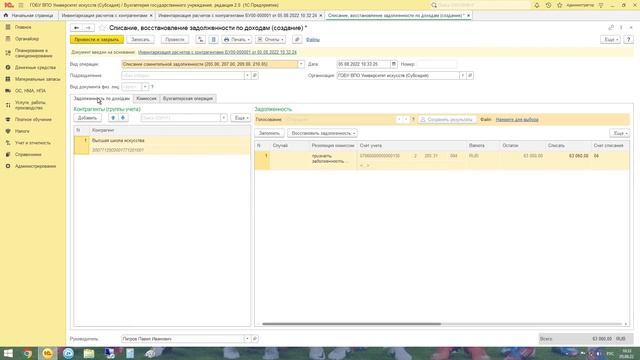Go back with the left arrow button
The height and width of the screenshot is (360, 640).
(x=76, y=28)
